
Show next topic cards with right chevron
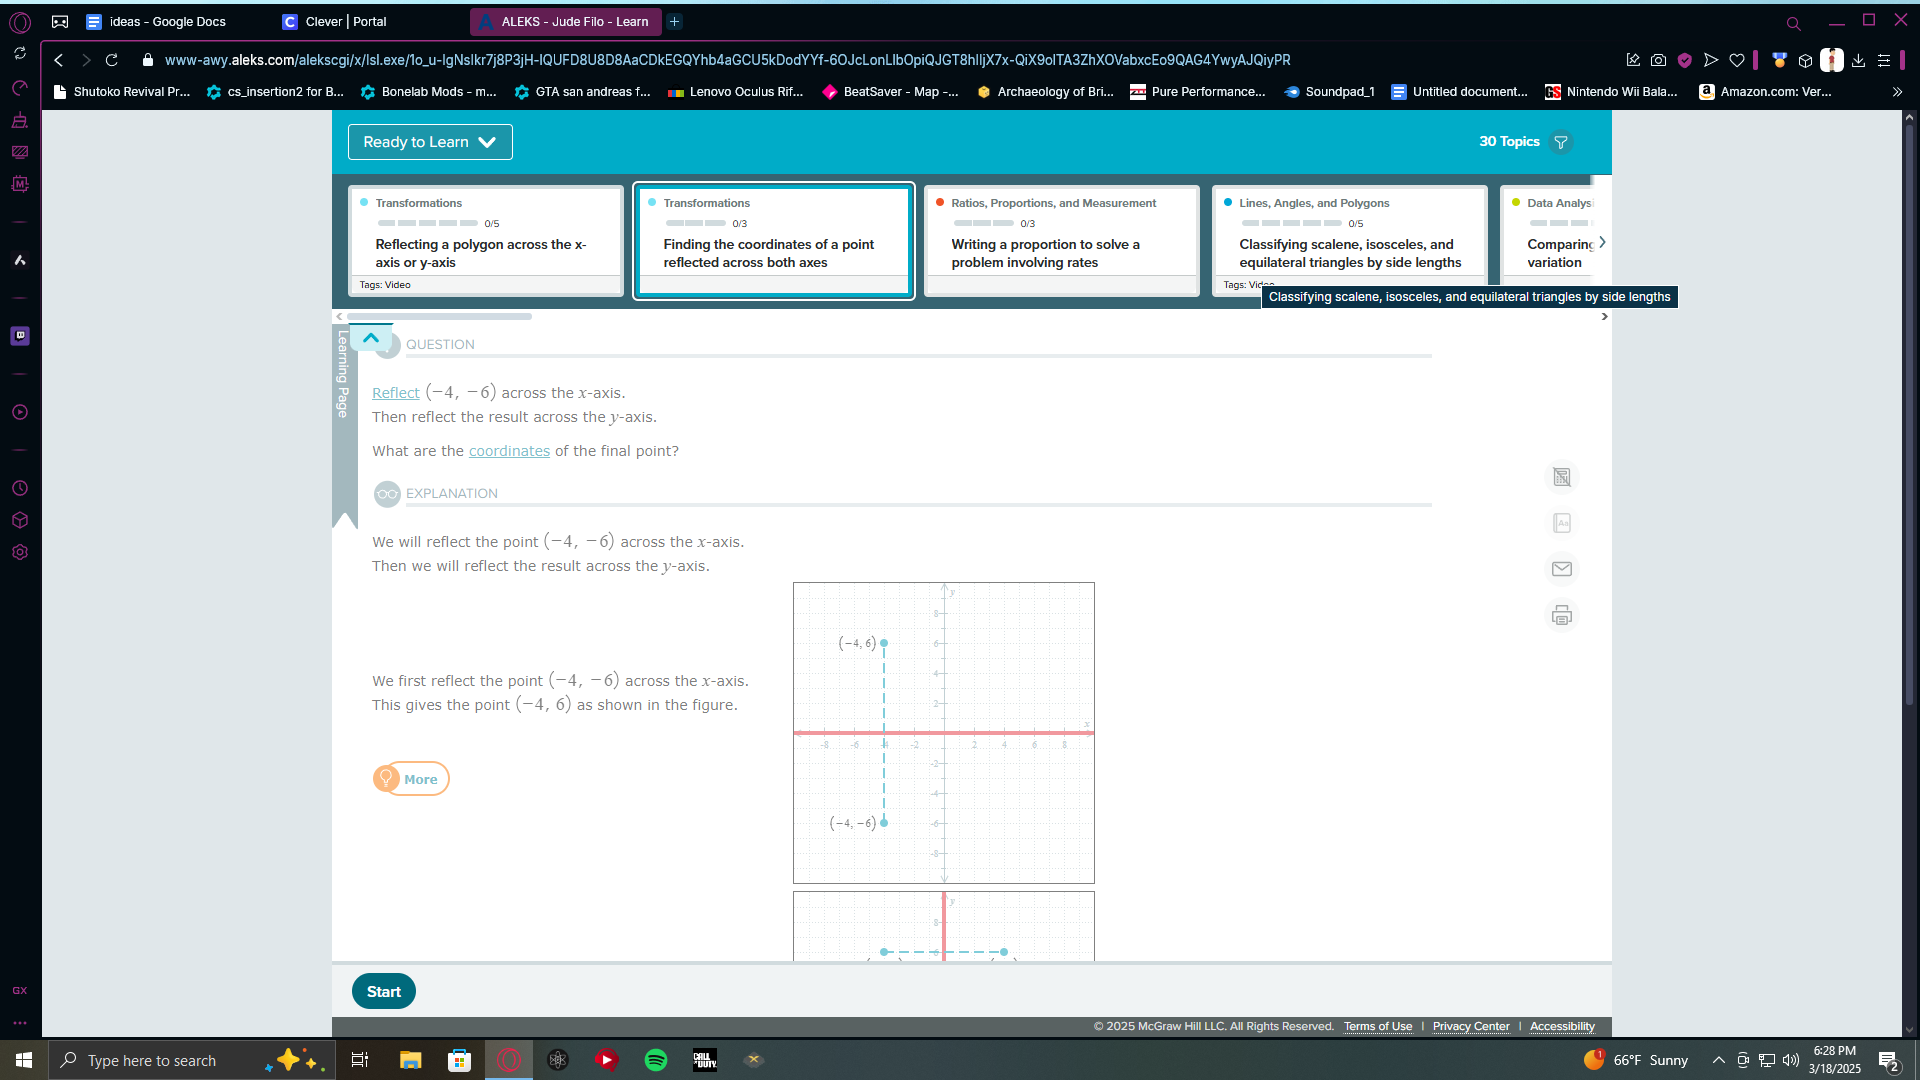[x=1602, y=242]
